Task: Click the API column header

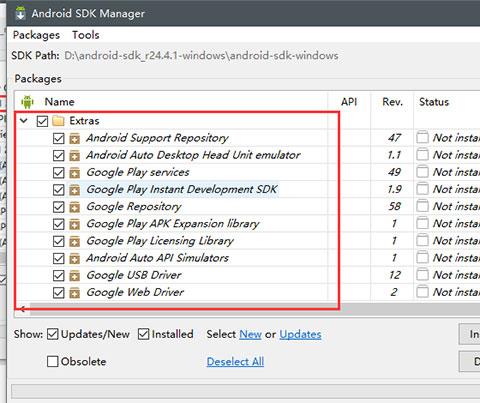Action: (x=349, y=102)
